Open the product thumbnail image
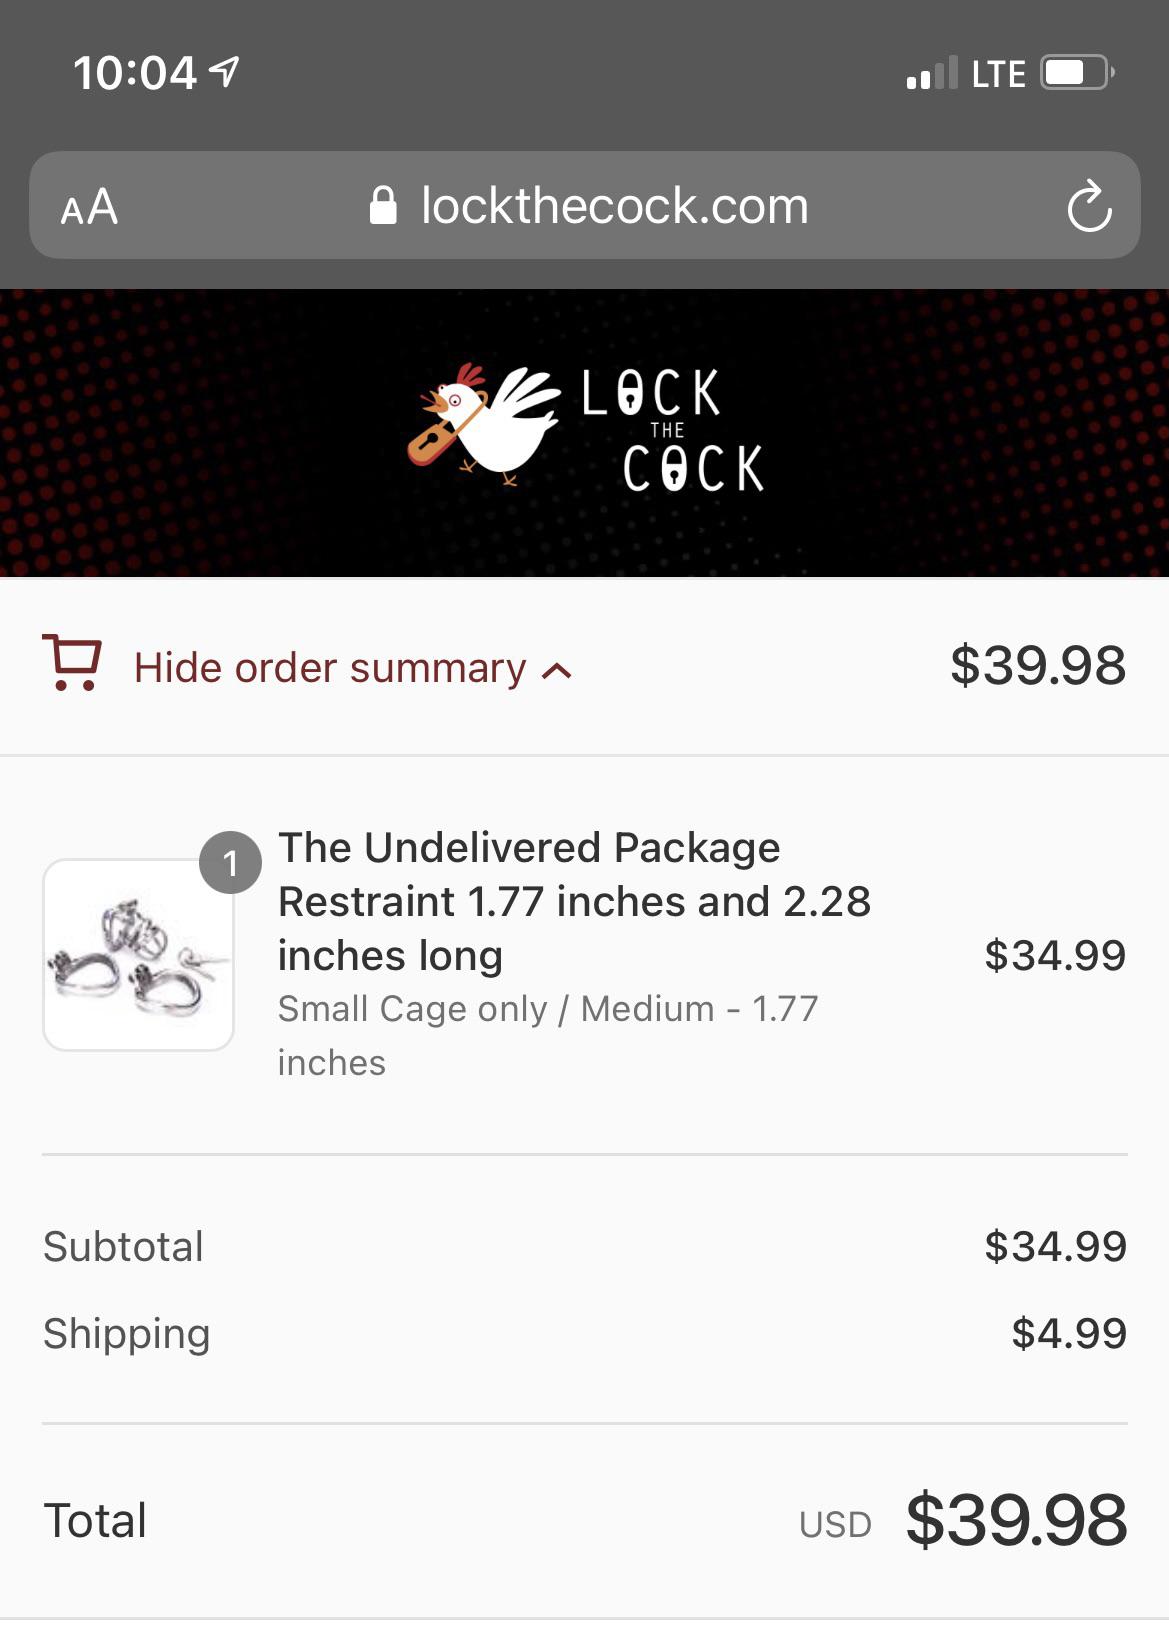This screenshot has height=1630, width=1169. click(138, 955)
